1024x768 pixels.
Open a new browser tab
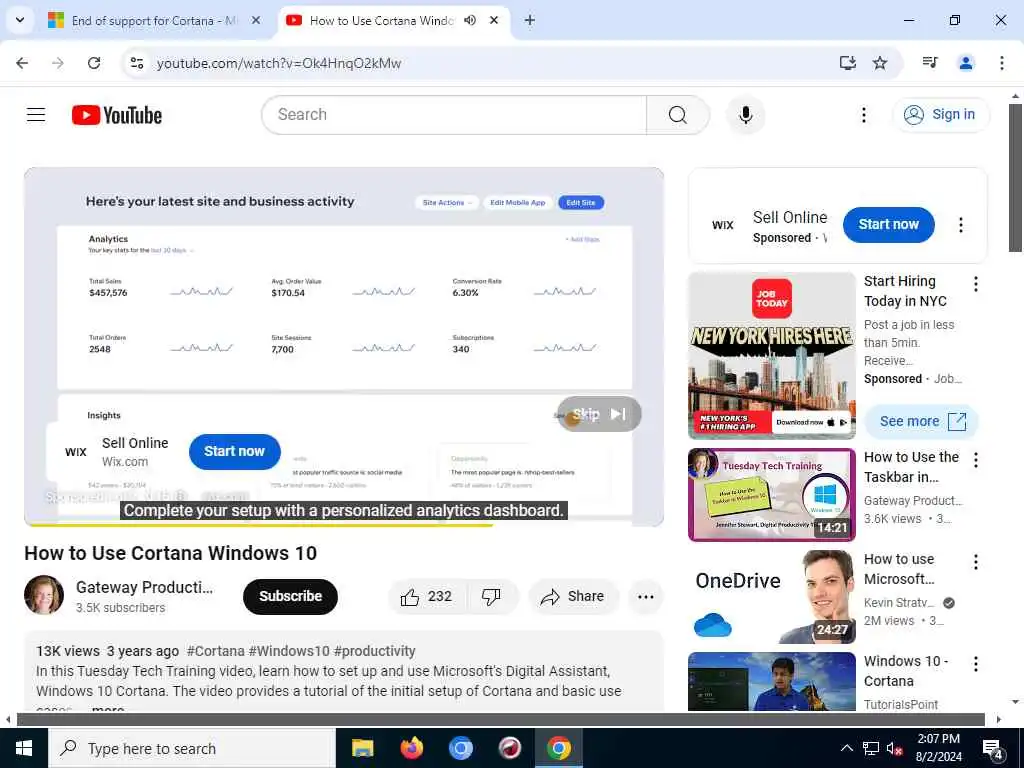tap(530, 20)
